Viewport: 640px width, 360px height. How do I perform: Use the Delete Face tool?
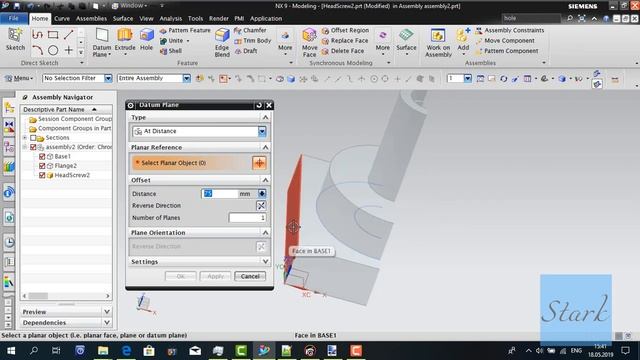(x=343, y=51)
